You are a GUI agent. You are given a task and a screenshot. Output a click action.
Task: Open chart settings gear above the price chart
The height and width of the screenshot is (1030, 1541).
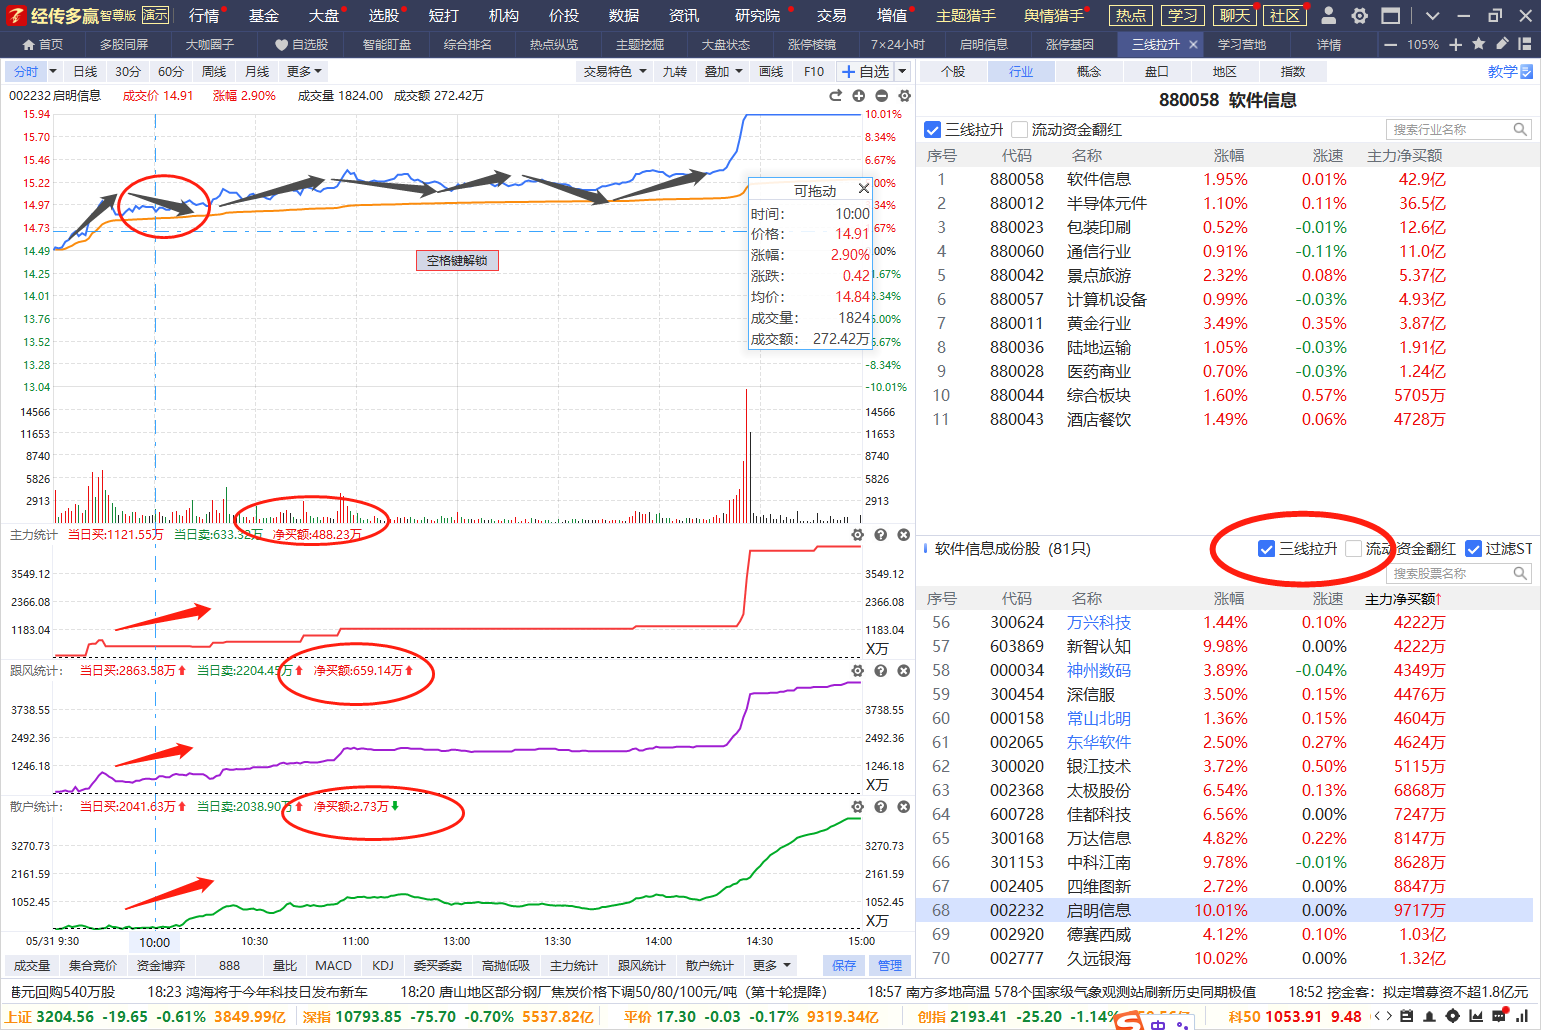904,95
